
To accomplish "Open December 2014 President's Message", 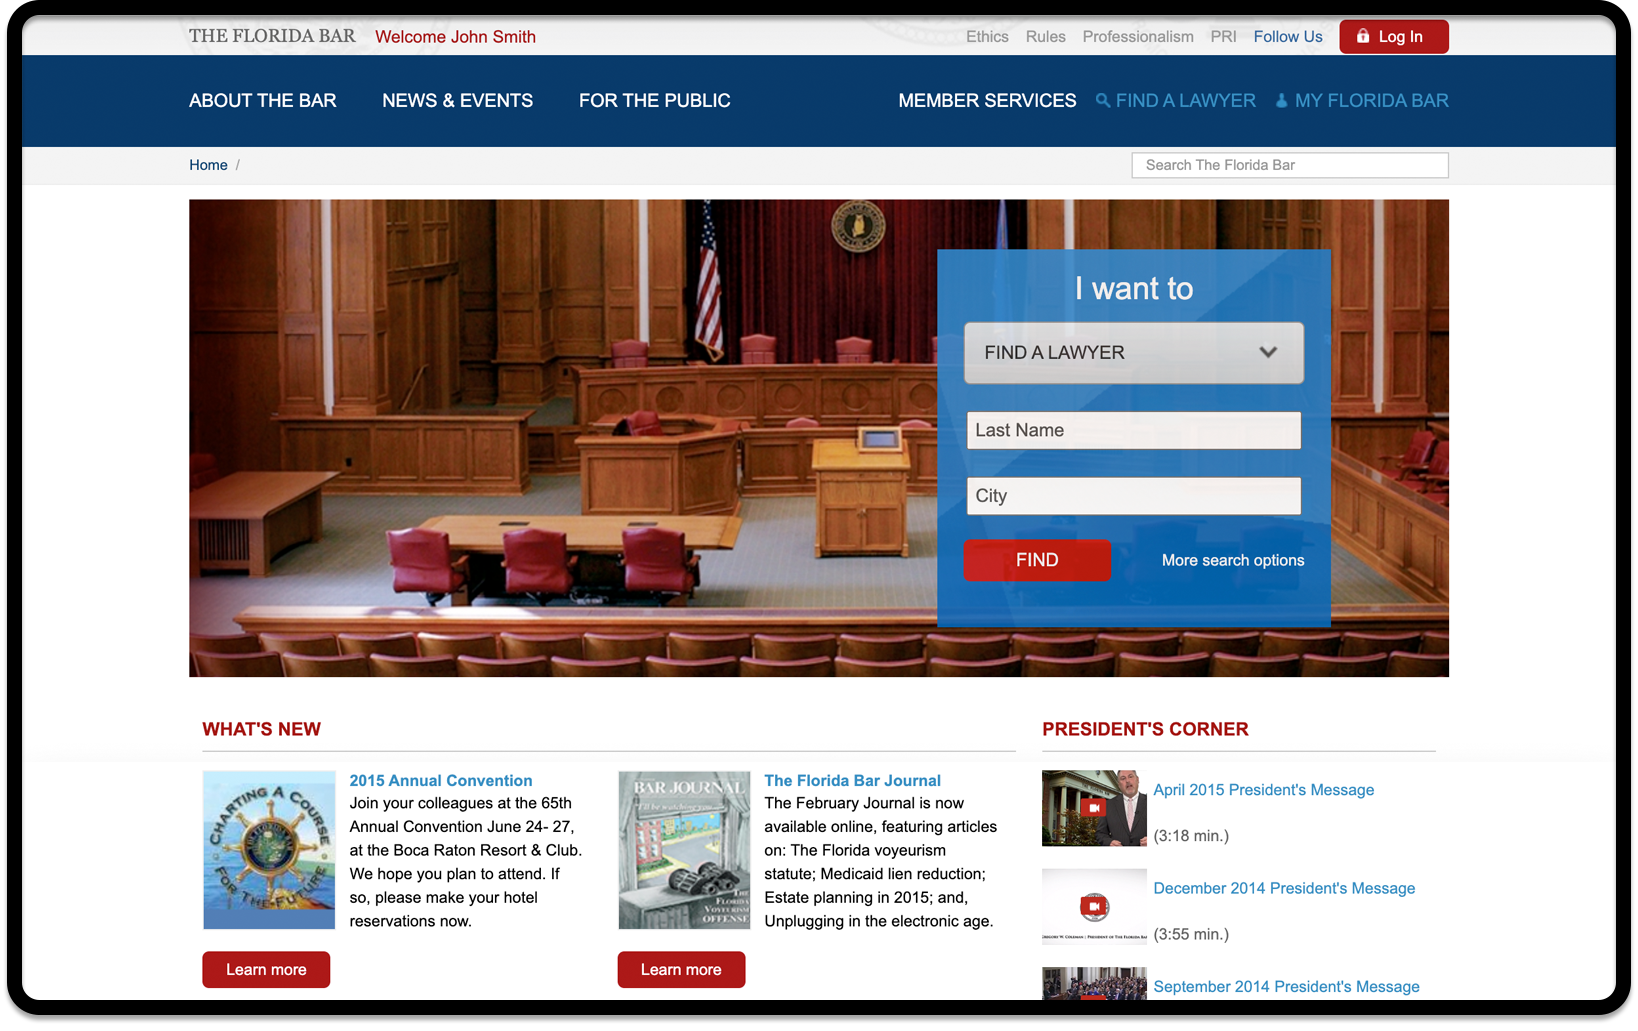I will [x=1284, y=888].
